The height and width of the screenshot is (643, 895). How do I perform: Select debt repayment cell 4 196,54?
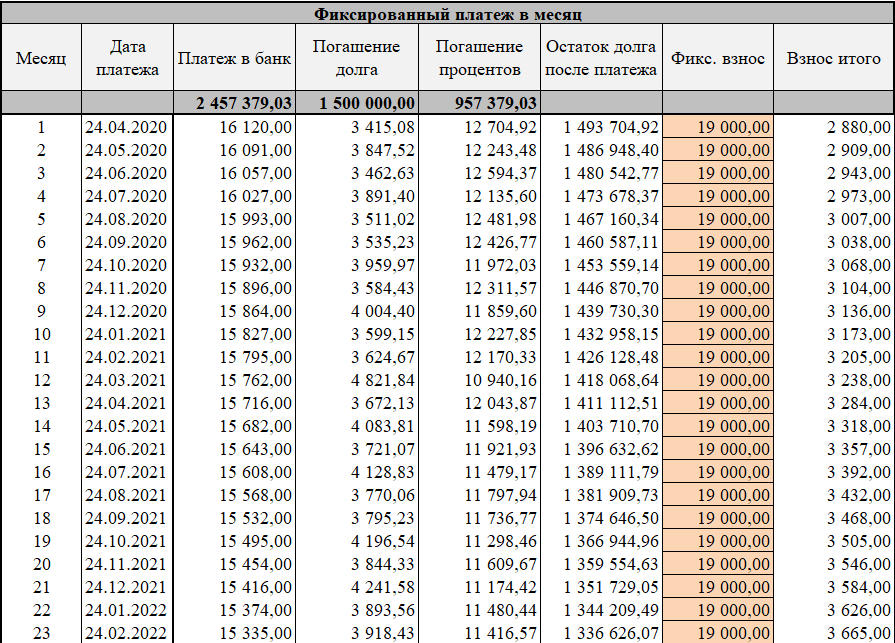(x=357, y=541)
